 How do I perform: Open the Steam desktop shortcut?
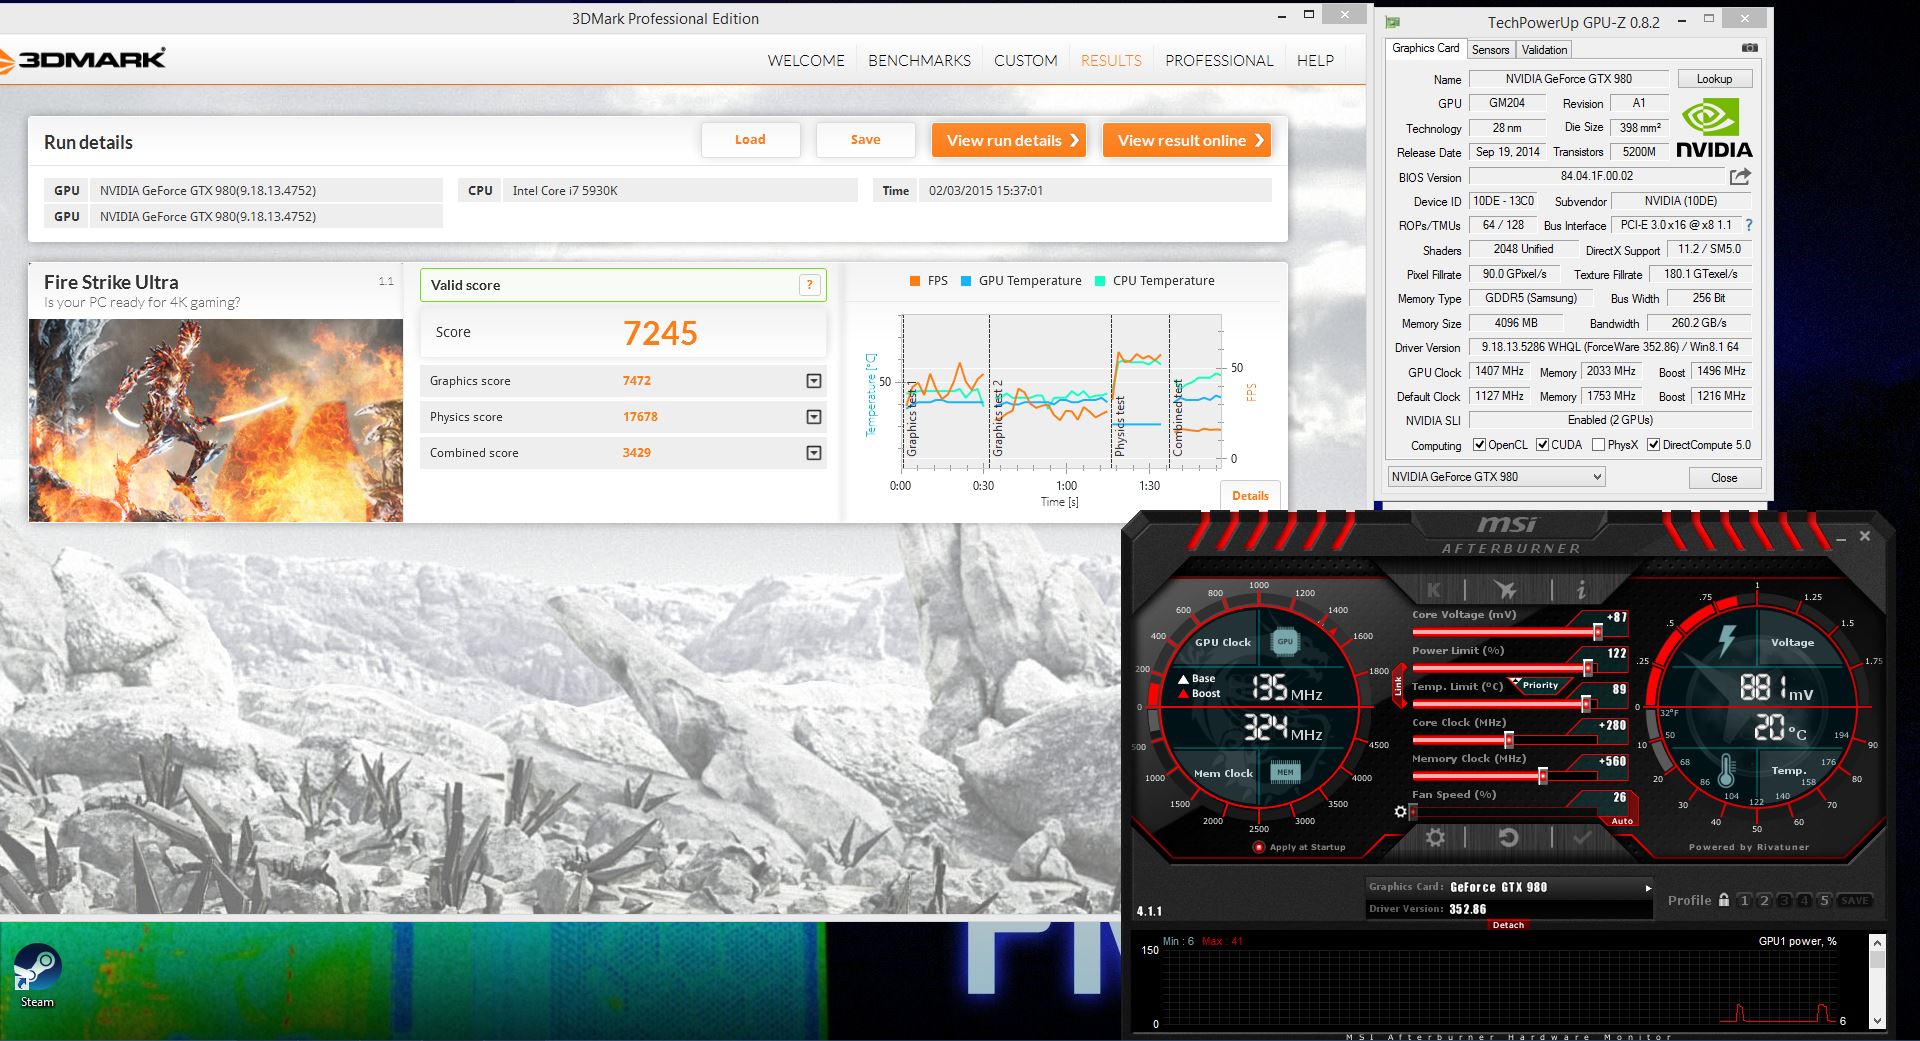coord(37,976)
